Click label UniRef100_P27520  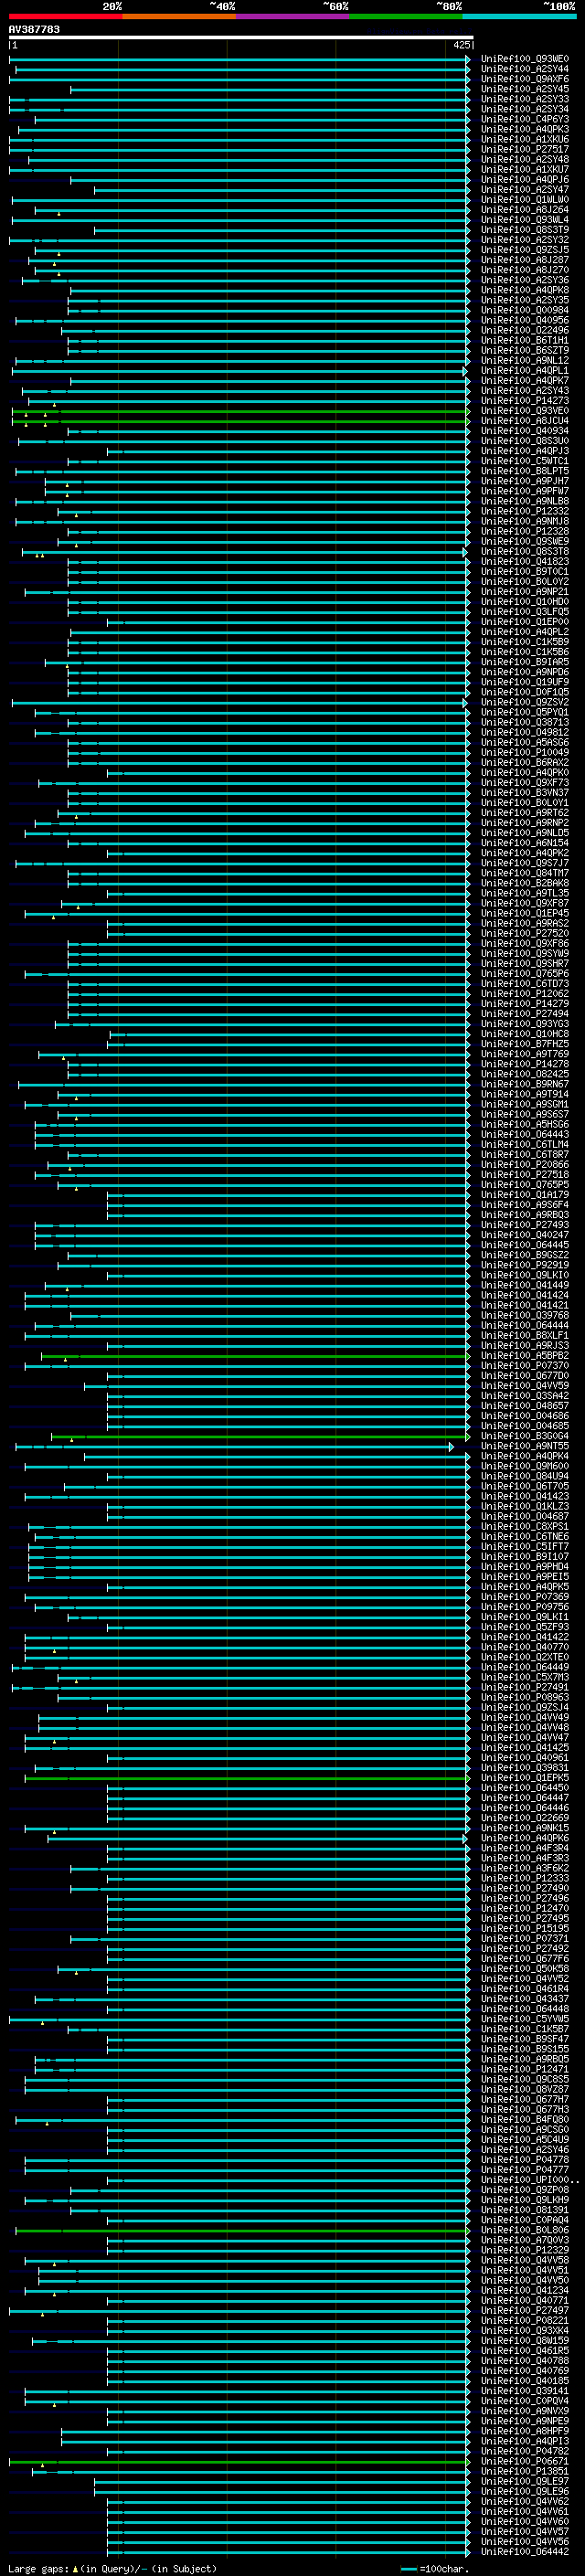(x=524, y=933)
